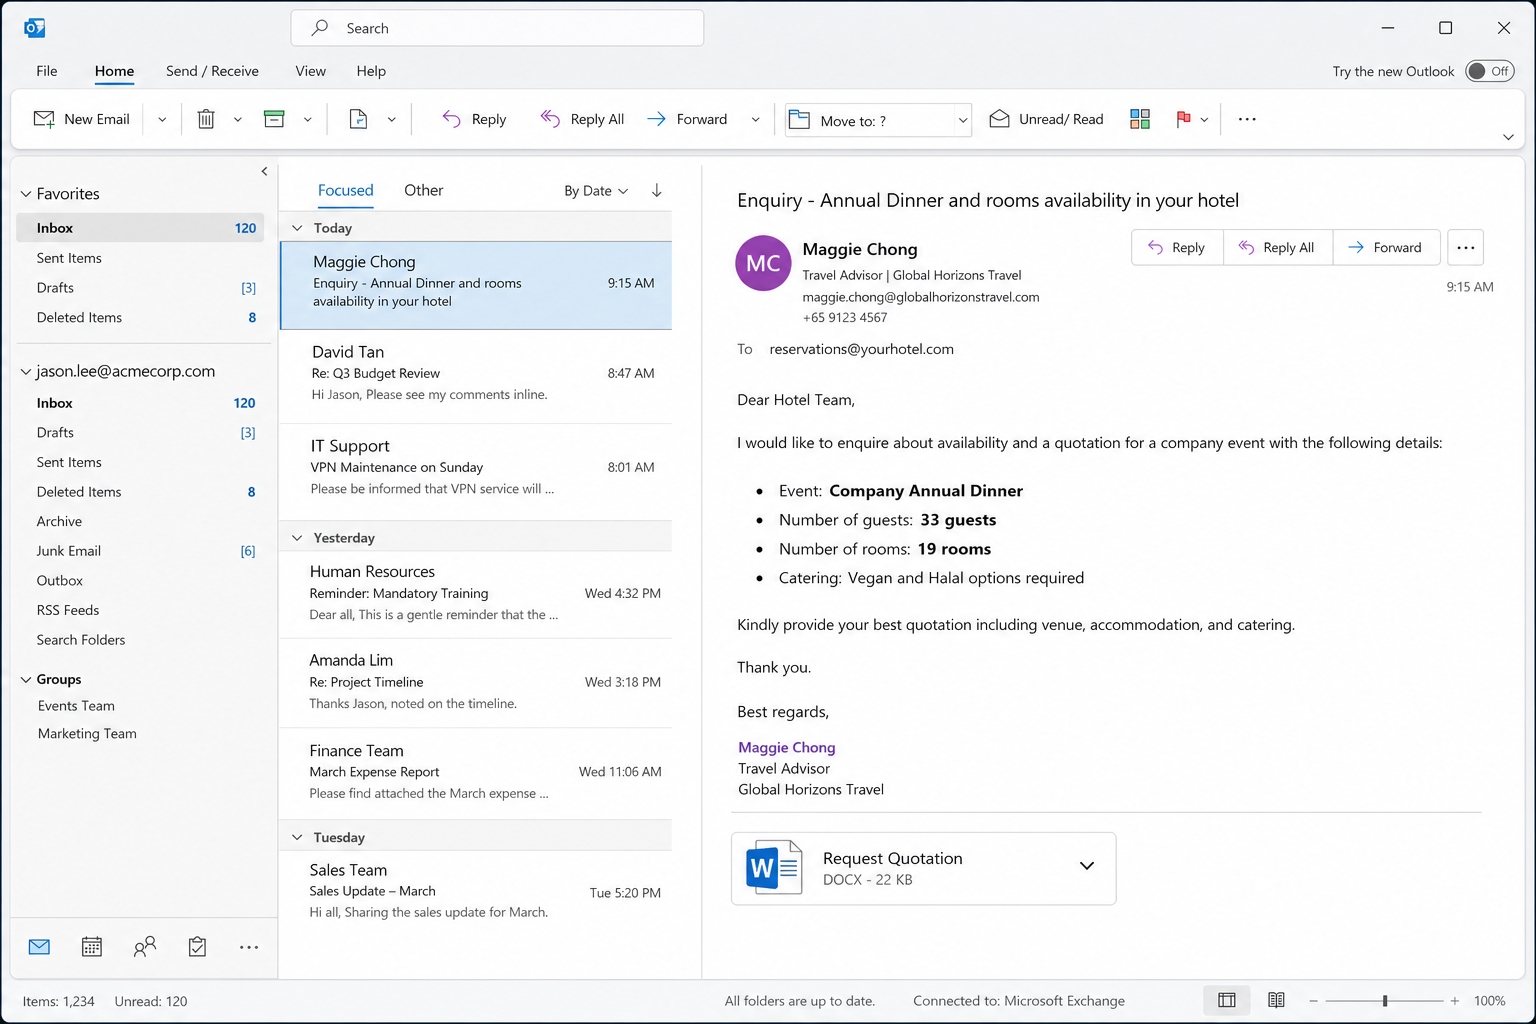The image size is (1536, 1024).
Task: Open the Forward options dropdown arrow
Action: (x=755, y=120)
